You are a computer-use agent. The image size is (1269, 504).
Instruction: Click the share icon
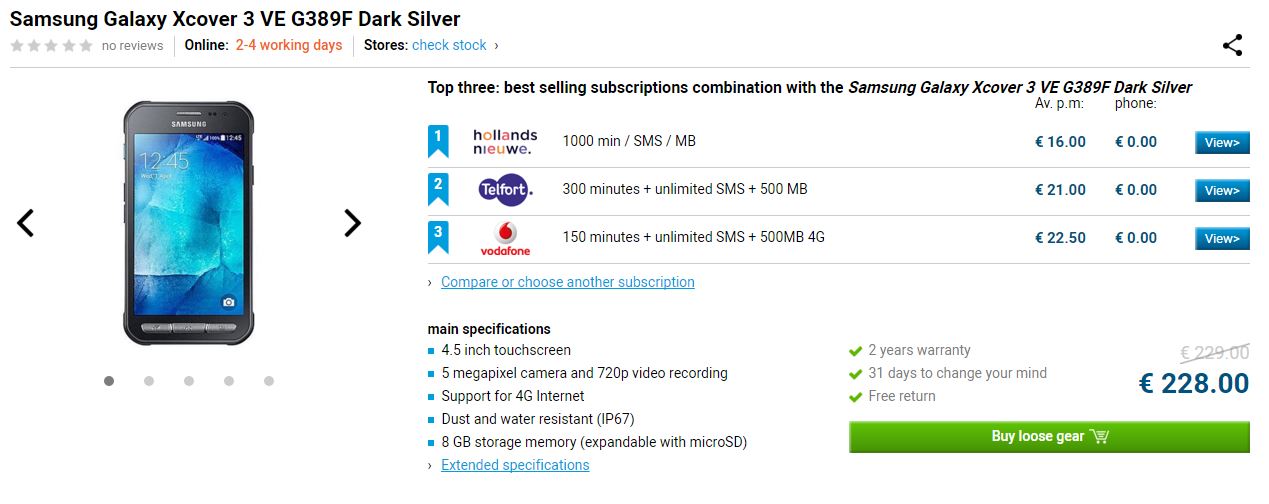(1232, 45)
